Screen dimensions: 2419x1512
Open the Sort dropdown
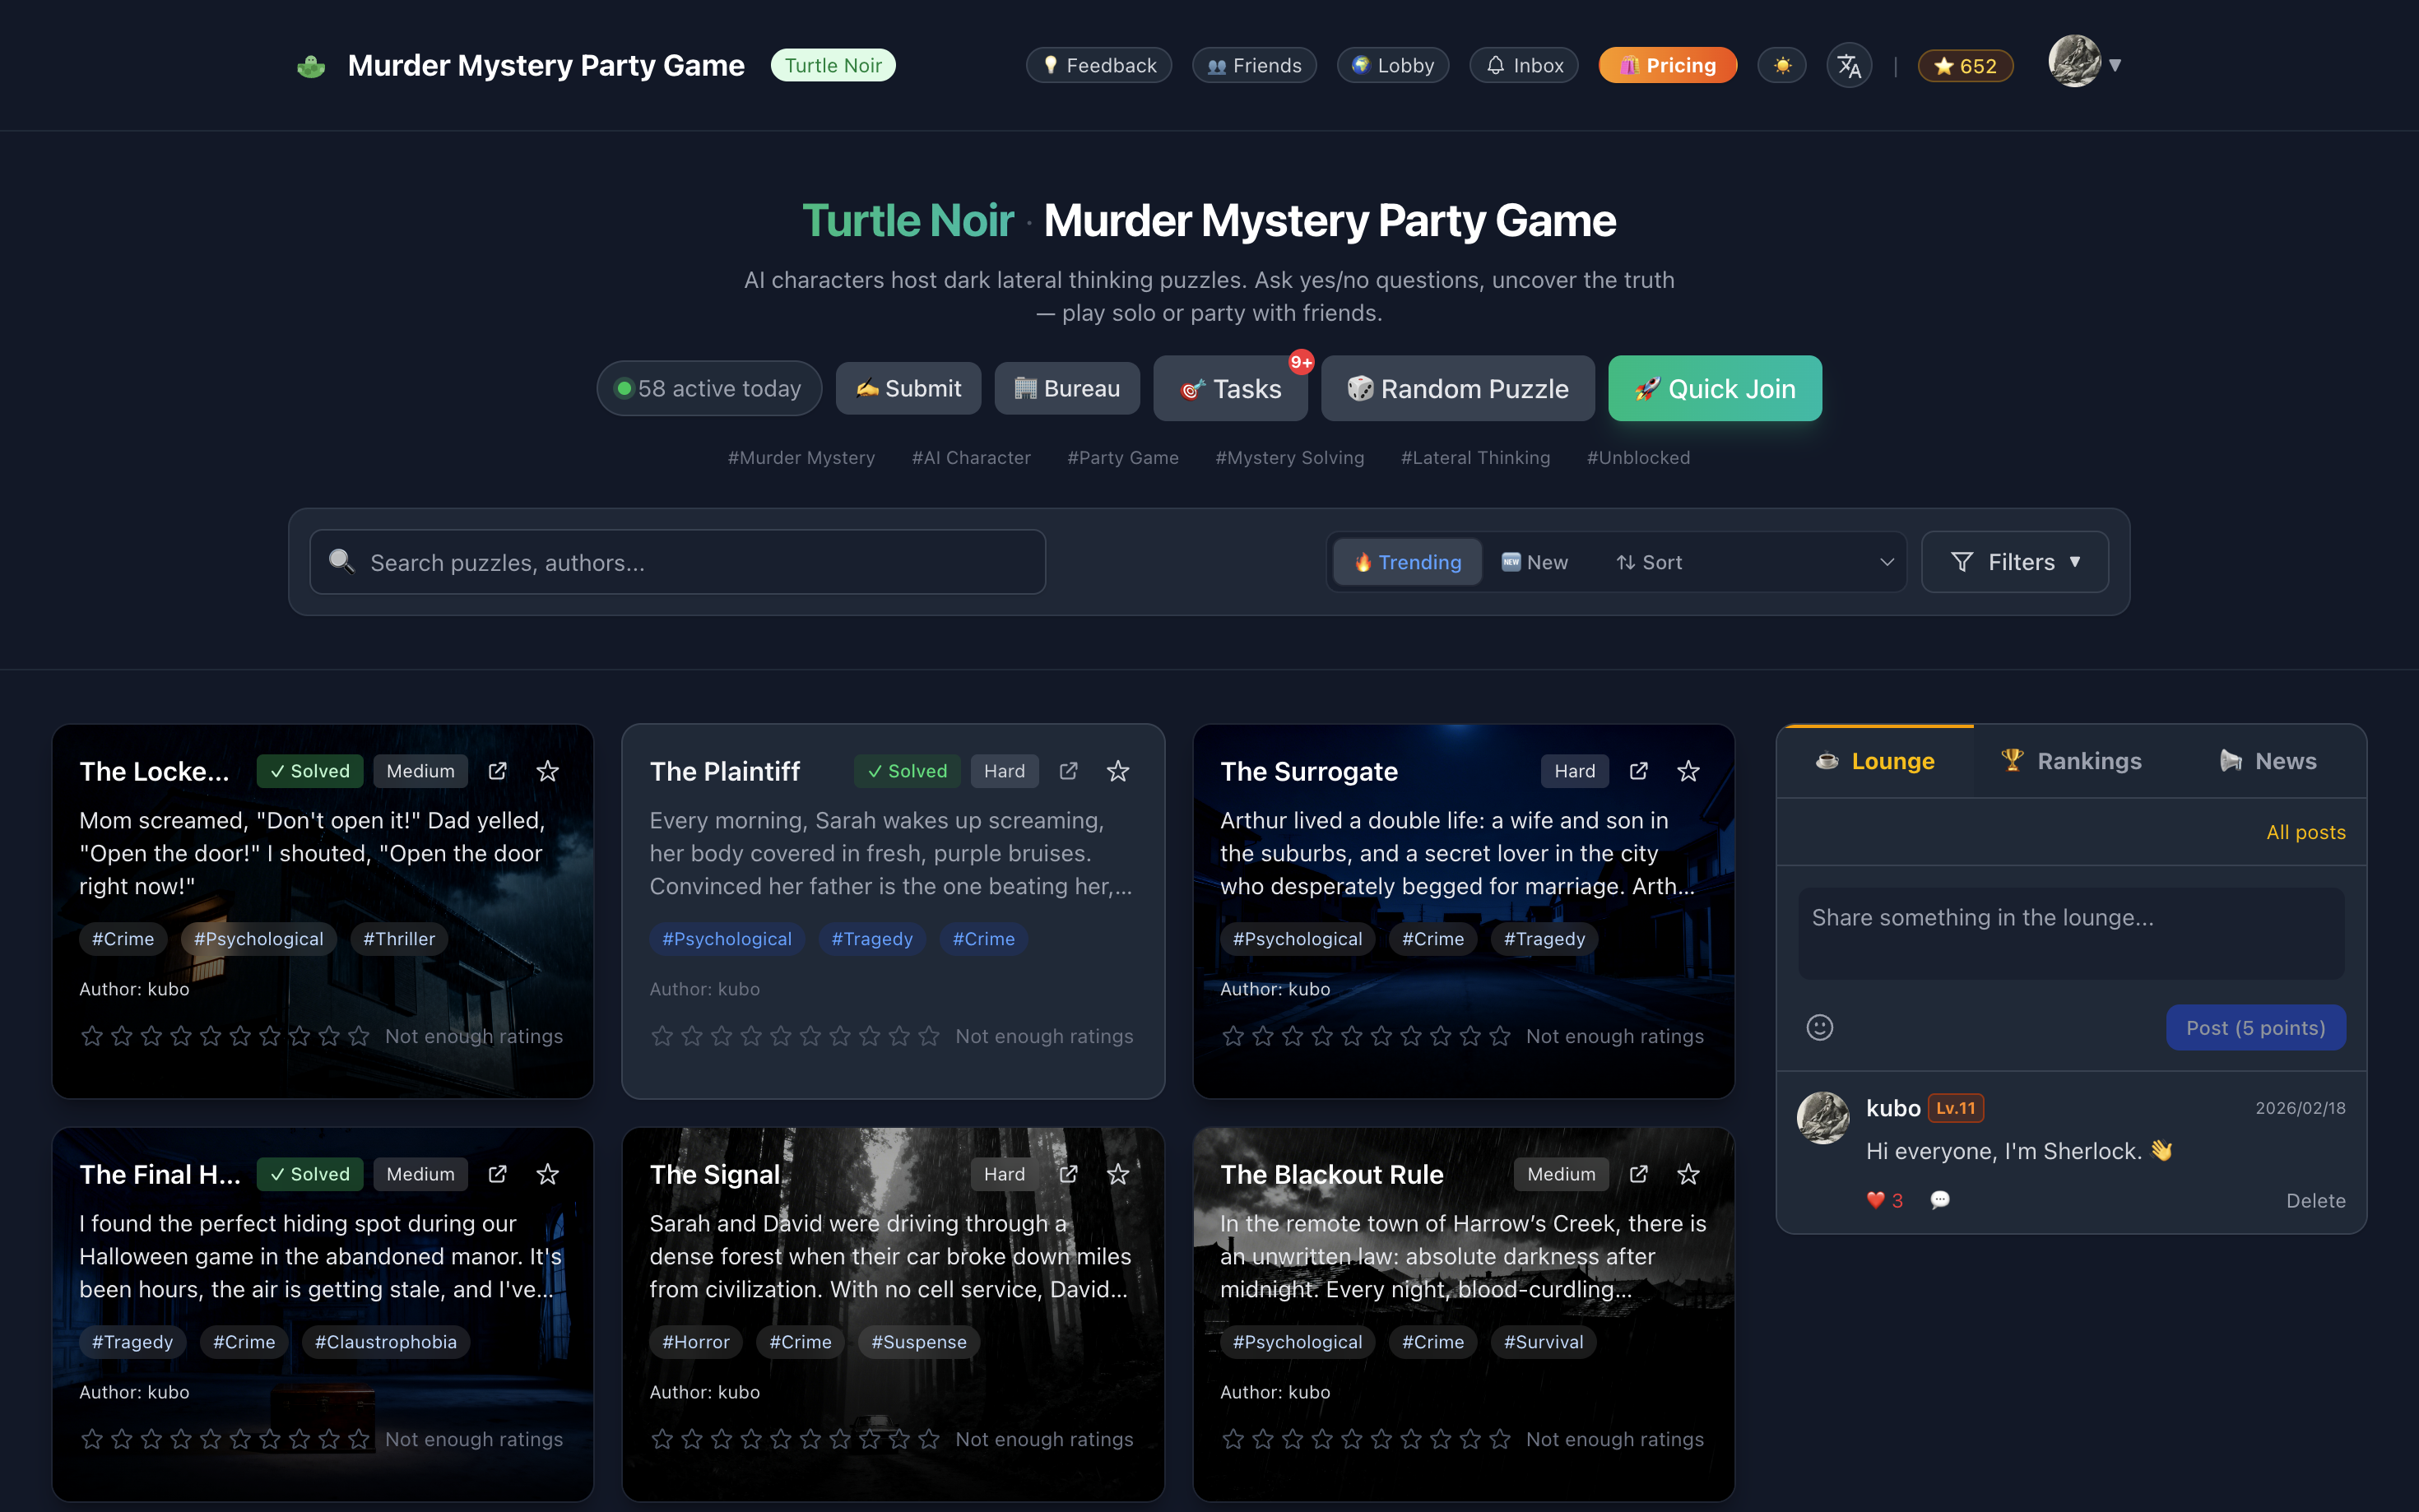(1650, 562)
